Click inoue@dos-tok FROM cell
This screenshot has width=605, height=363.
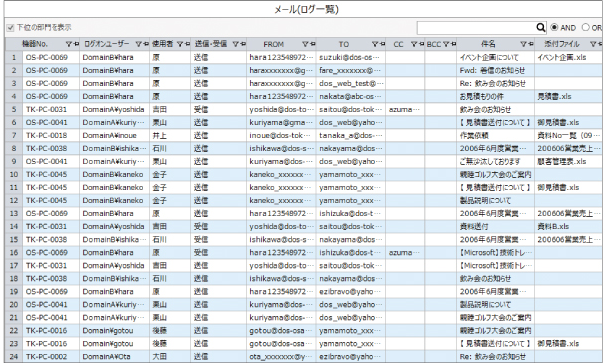click(280, 135)
